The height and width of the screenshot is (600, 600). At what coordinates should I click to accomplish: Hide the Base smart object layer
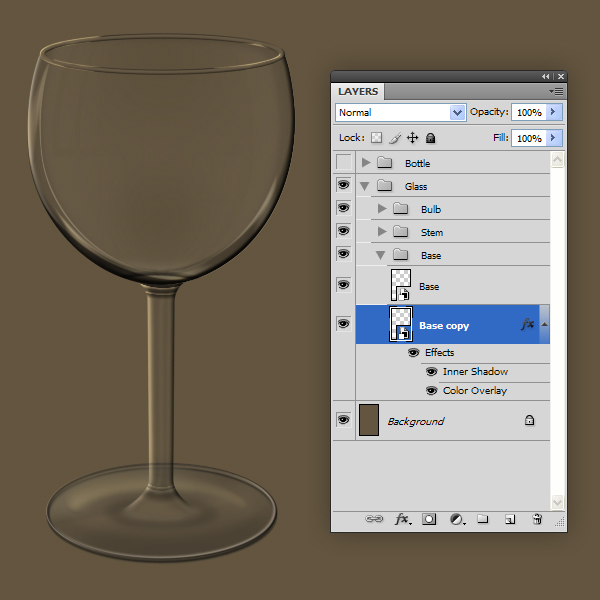344,285
